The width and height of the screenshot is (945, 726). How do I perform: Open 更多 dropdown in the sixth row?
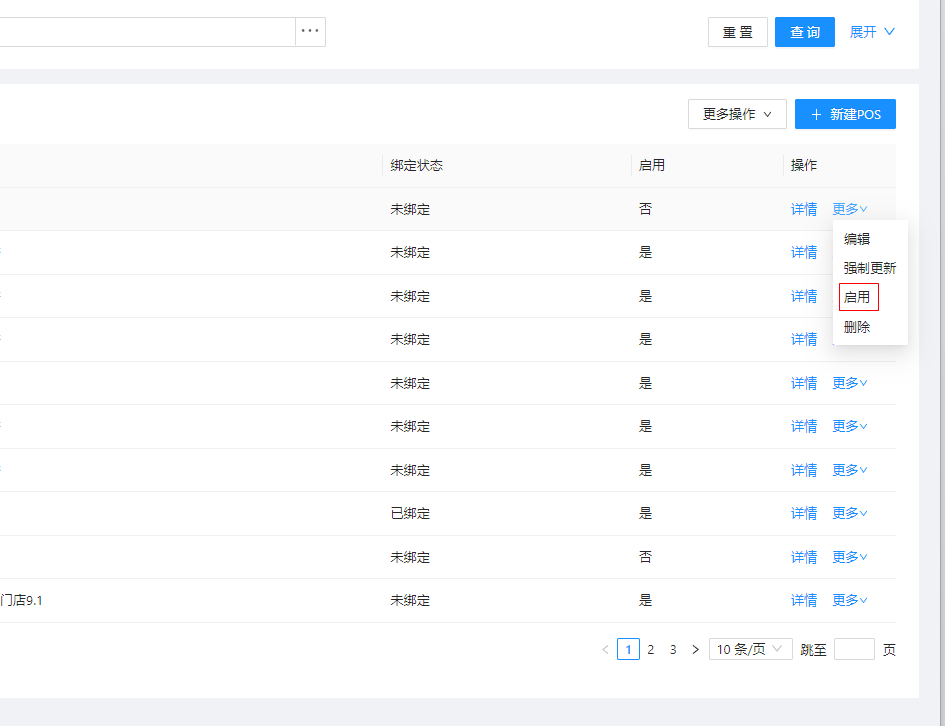point(850,427)
